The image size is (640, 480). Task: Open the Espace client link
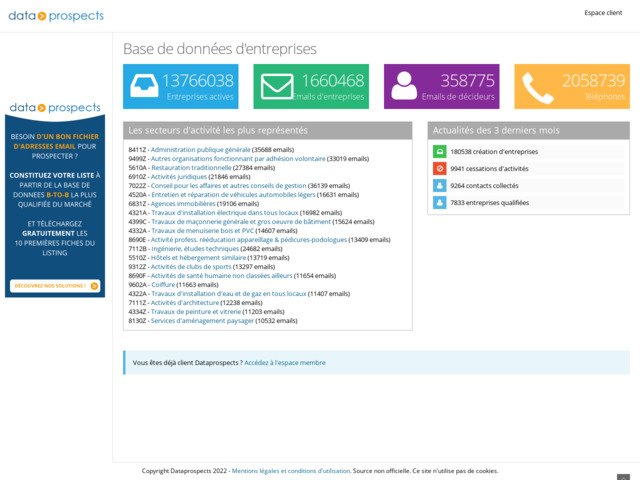[603, 13]
